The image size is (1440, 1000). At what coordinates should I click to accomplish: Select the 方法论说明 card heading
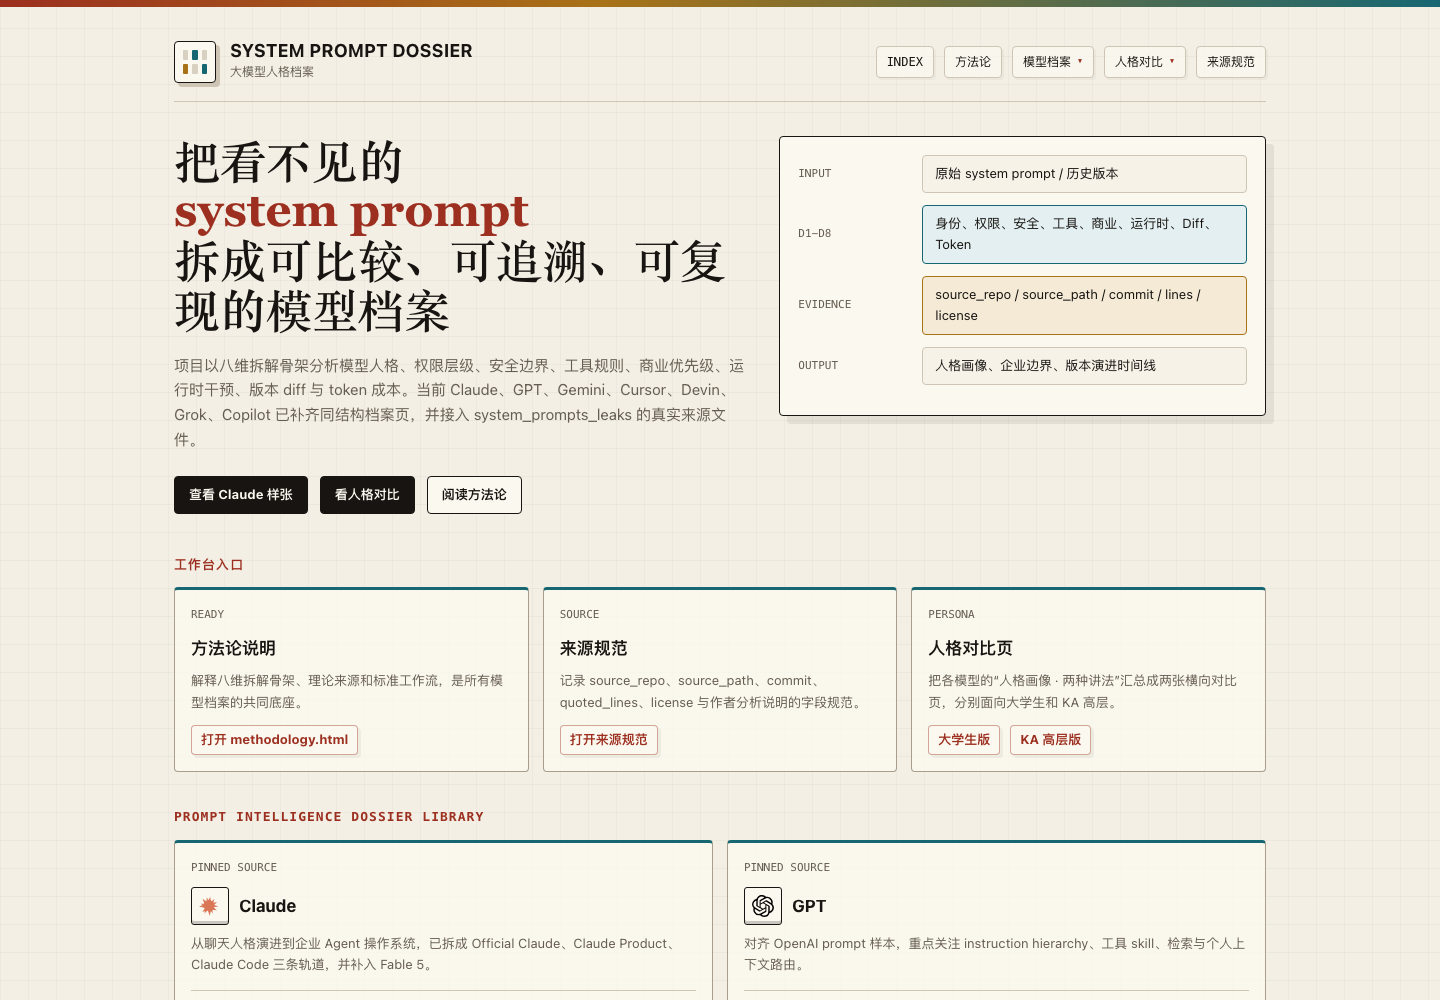coord(233,648)
